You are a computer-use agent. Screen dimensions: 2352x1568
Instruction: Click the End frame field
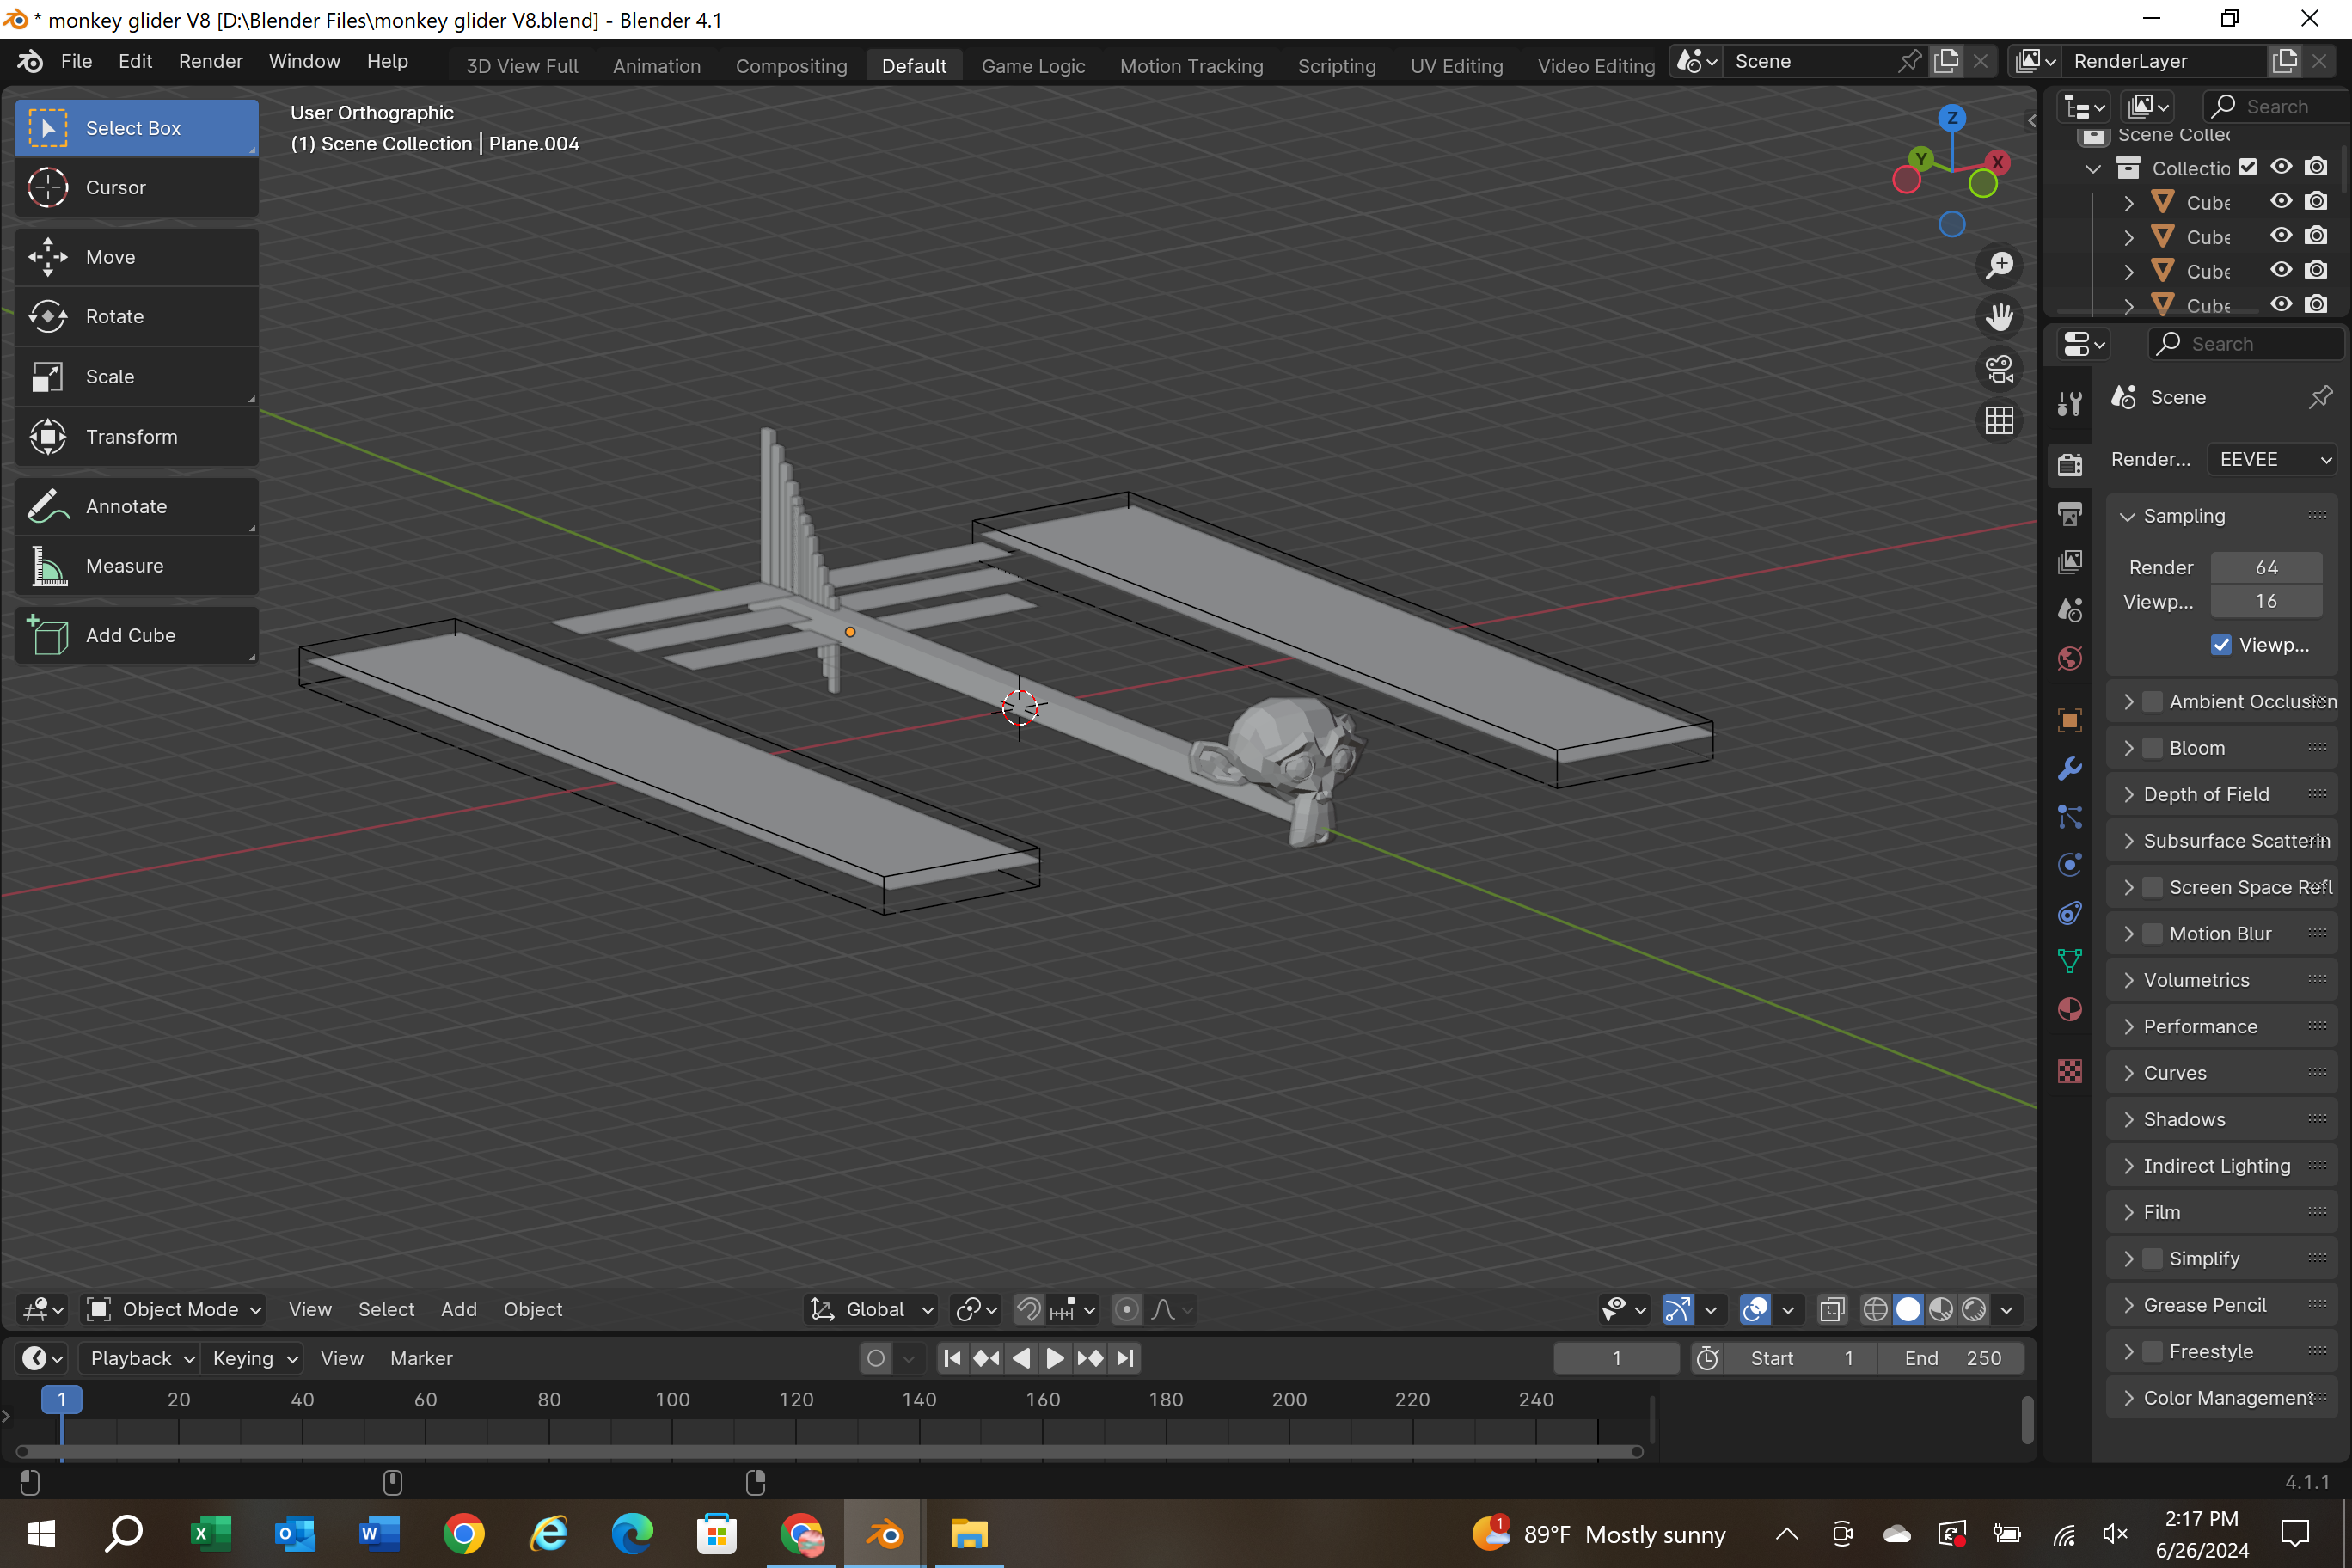click(x=1952, y=1358)
